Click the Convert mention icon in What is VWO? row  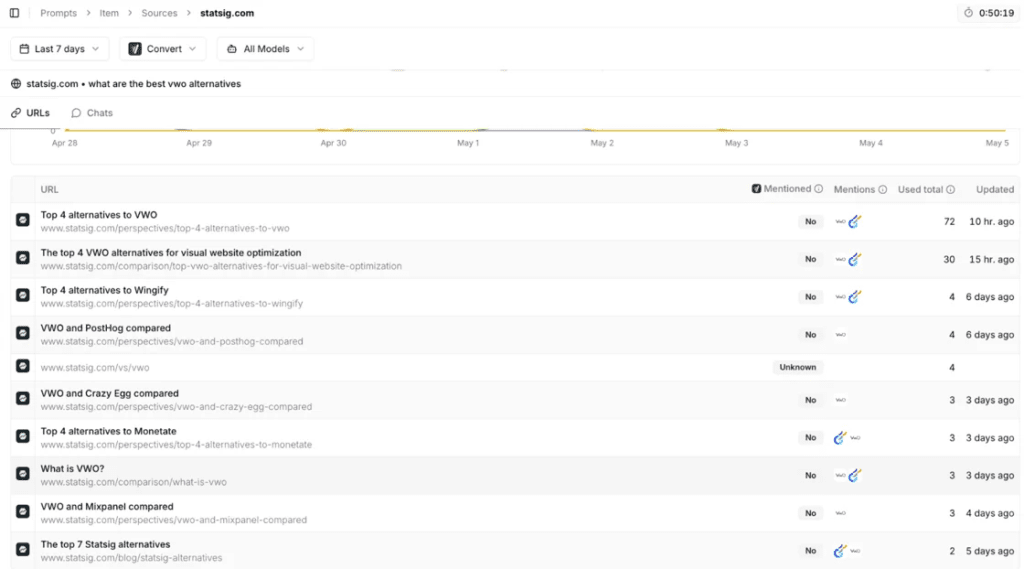[855, 475]
